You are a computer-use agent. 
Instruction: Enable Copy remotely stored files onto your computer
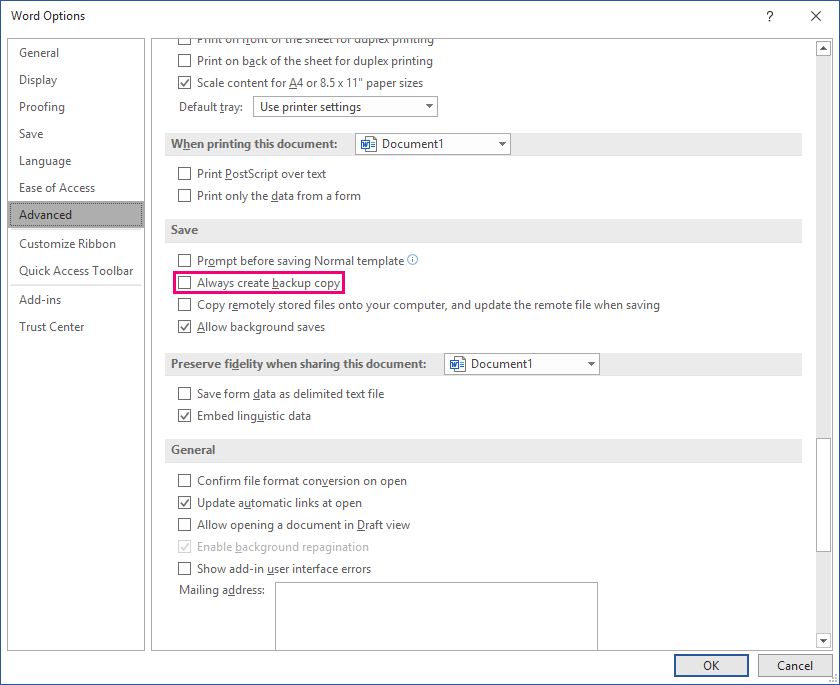[x=184, y=305]
